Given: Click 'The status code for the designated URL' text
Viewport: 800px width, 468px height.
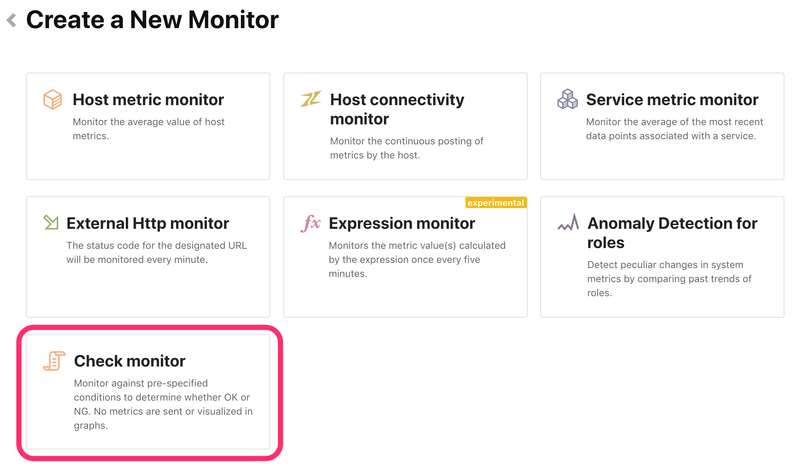Looking at the screenshot, I should 157,252.
